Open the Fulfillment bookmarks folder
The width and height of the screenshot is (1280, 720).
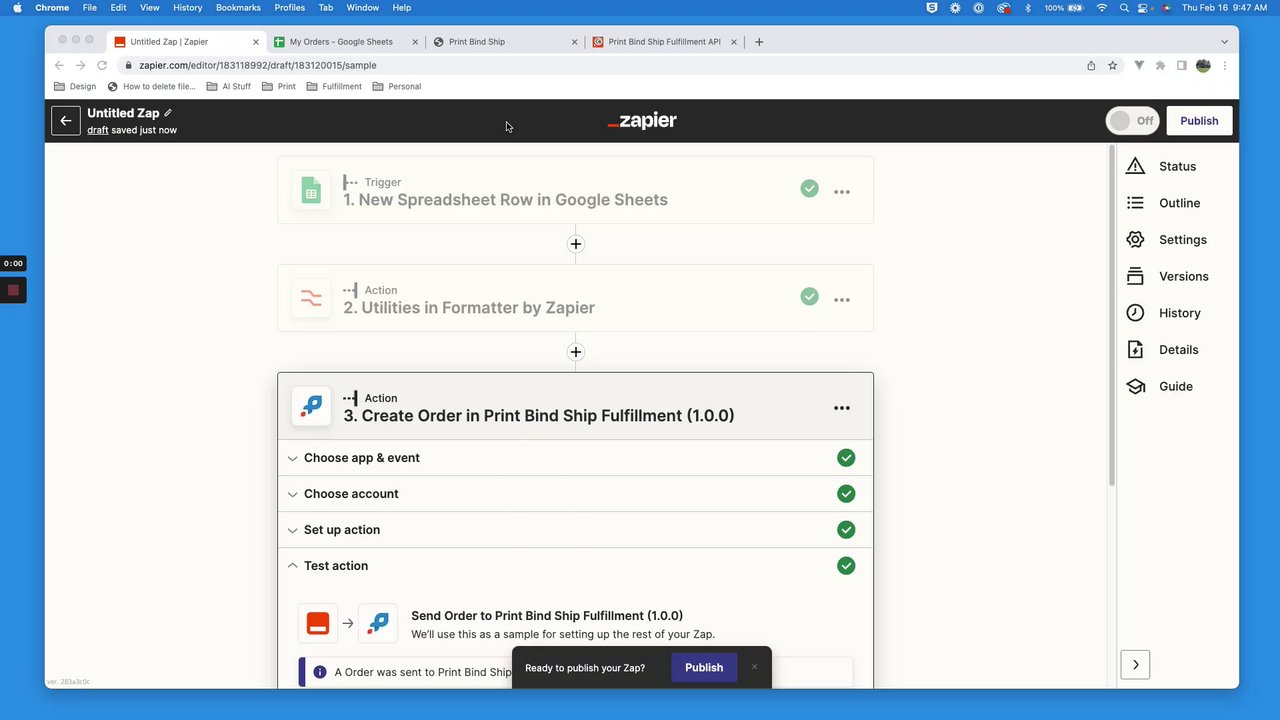[x=334, y=87]
